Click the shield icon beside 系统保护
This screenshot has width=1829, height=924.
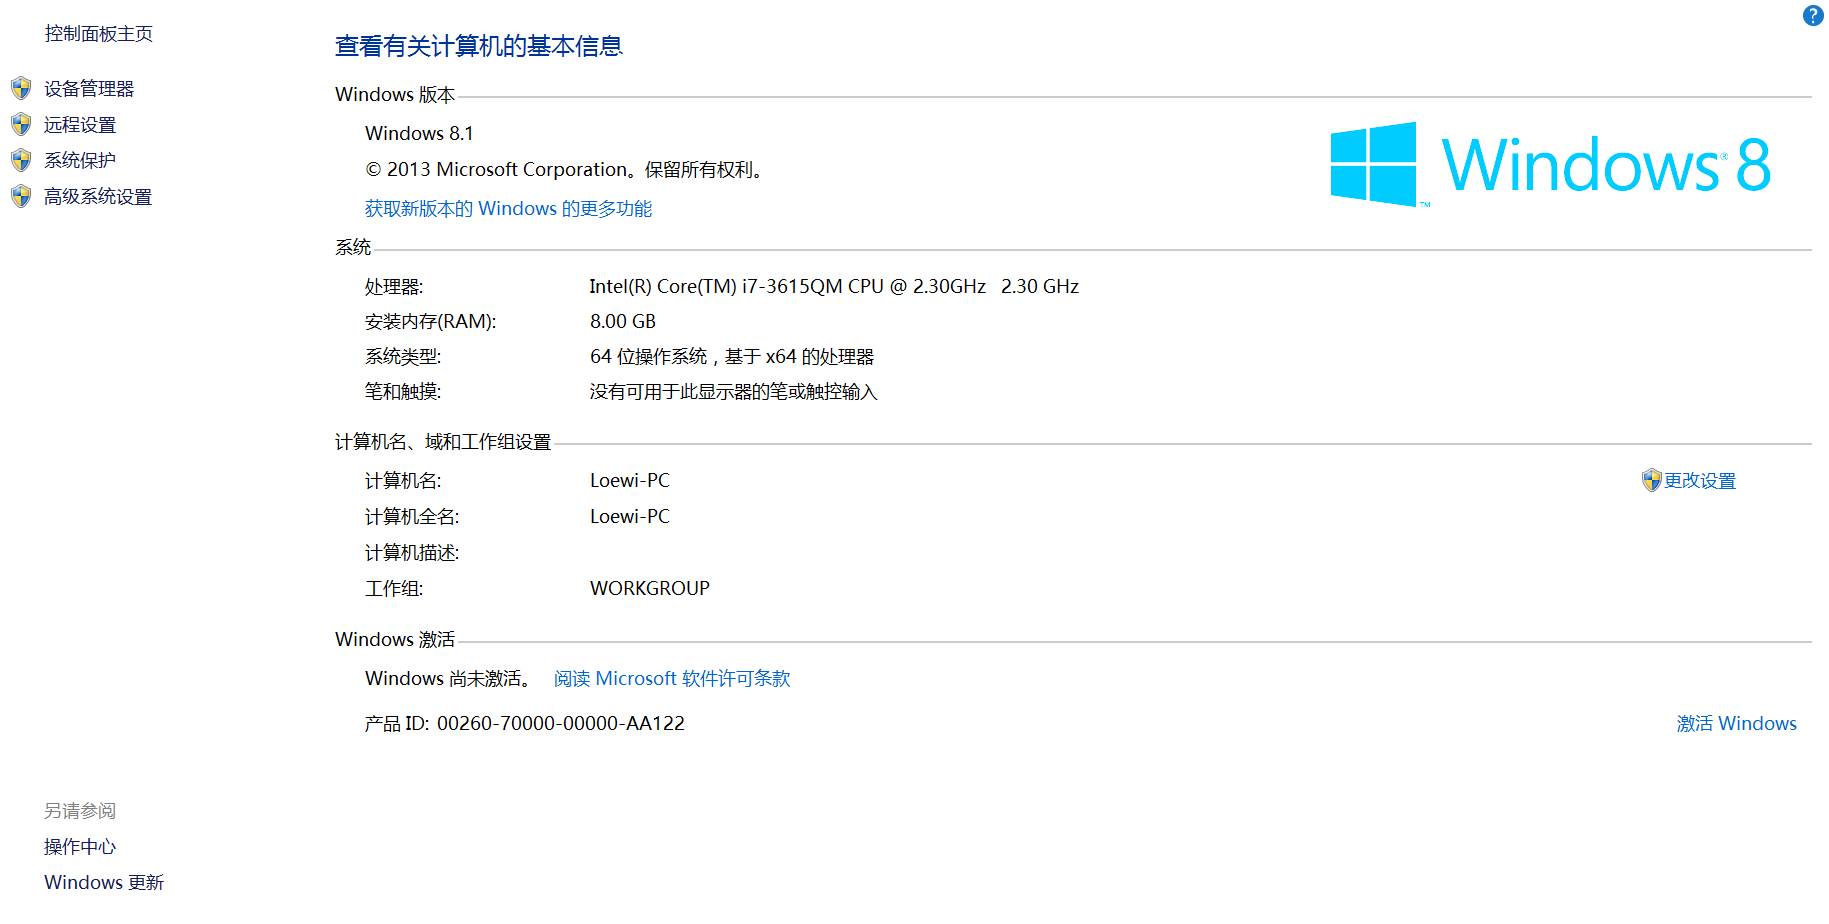21,160
